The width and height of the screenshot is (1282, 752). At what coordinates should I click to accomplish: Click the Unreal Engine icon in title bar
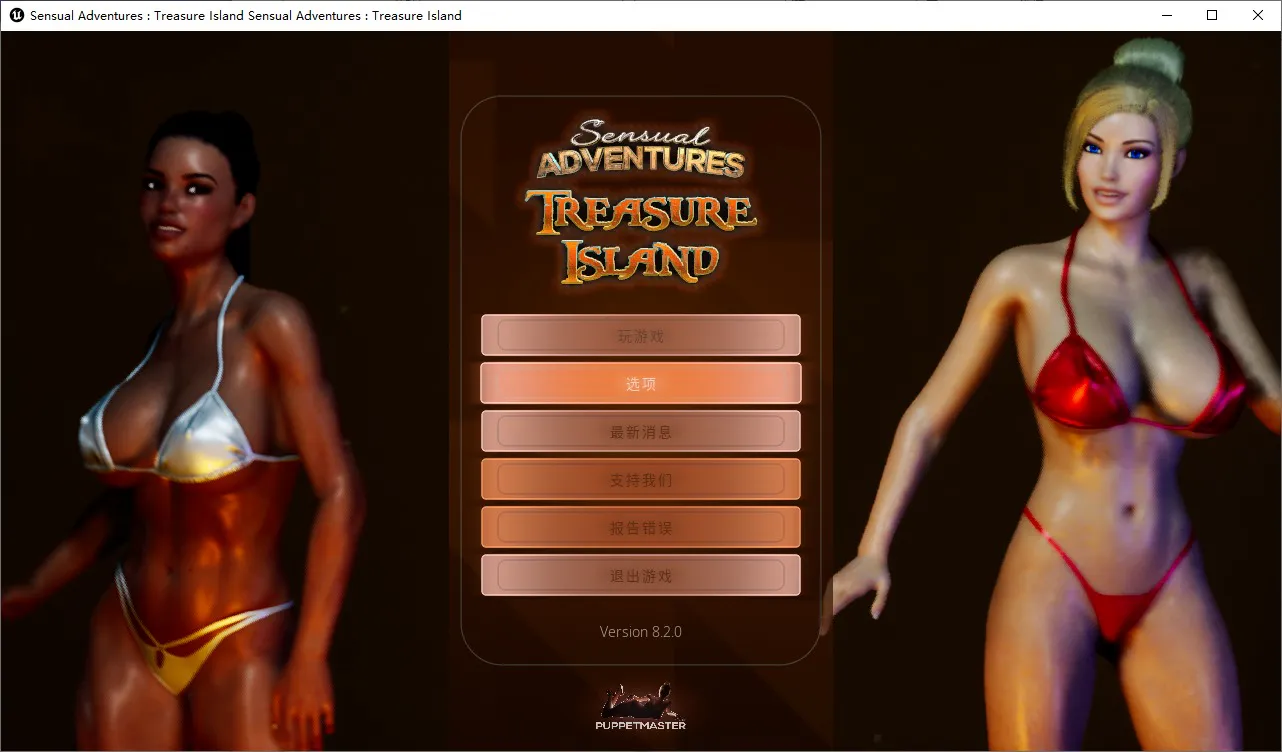(x=16, y=15)
